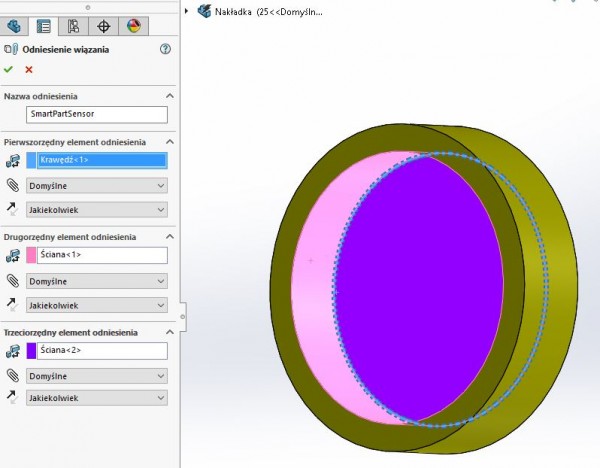Open the DimXpertManager tab
The height and width of the screenshot is (468, 600).
pos(103,26)
